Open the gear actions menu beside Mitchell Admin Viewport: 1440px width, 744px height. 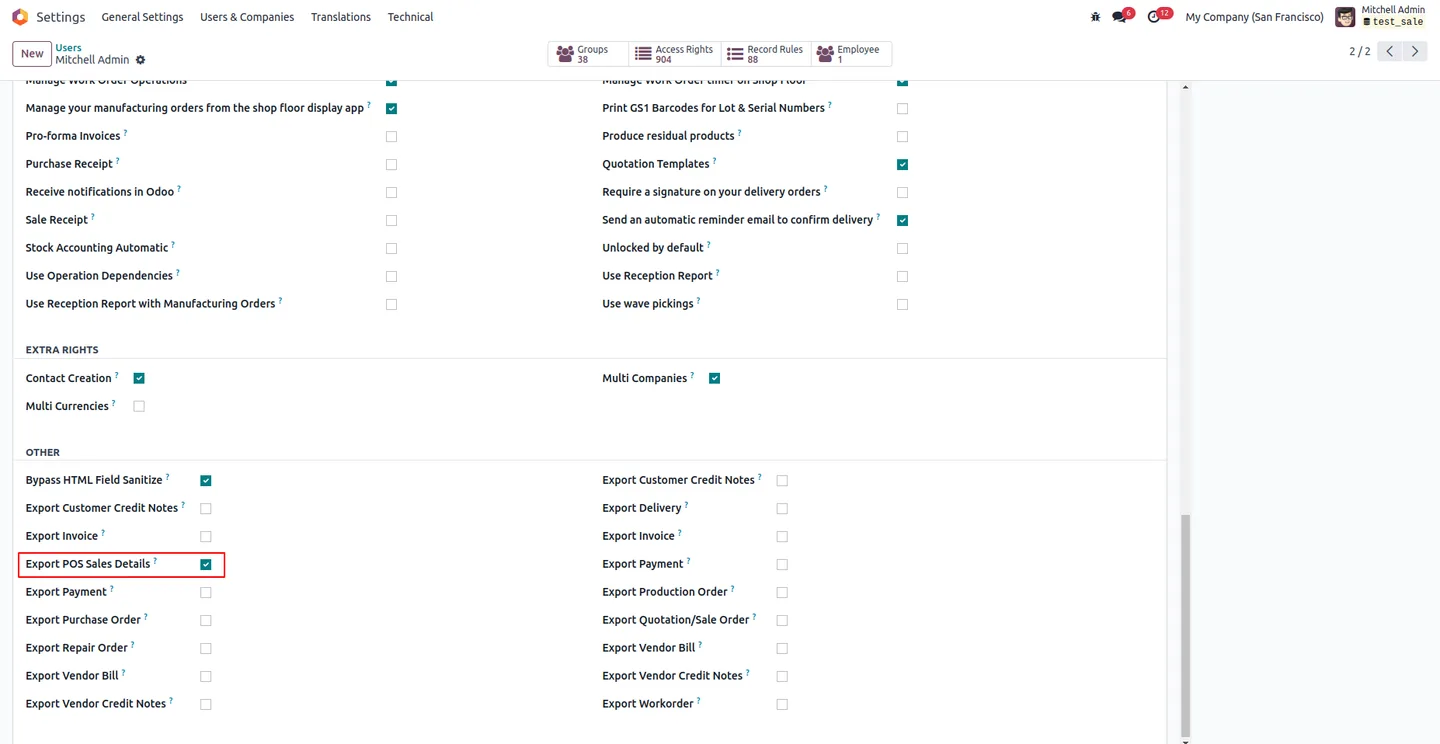pos(140,60)
